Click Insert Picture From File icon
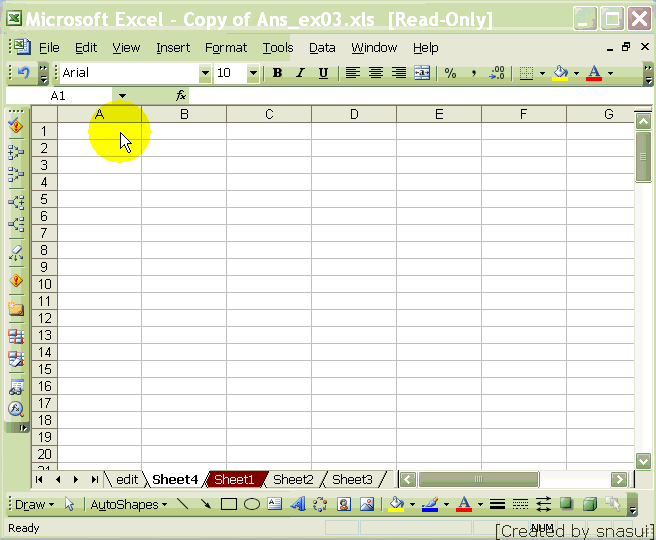Screen dimensions: 656x540 pyautogui.click(x=367, y=504)
